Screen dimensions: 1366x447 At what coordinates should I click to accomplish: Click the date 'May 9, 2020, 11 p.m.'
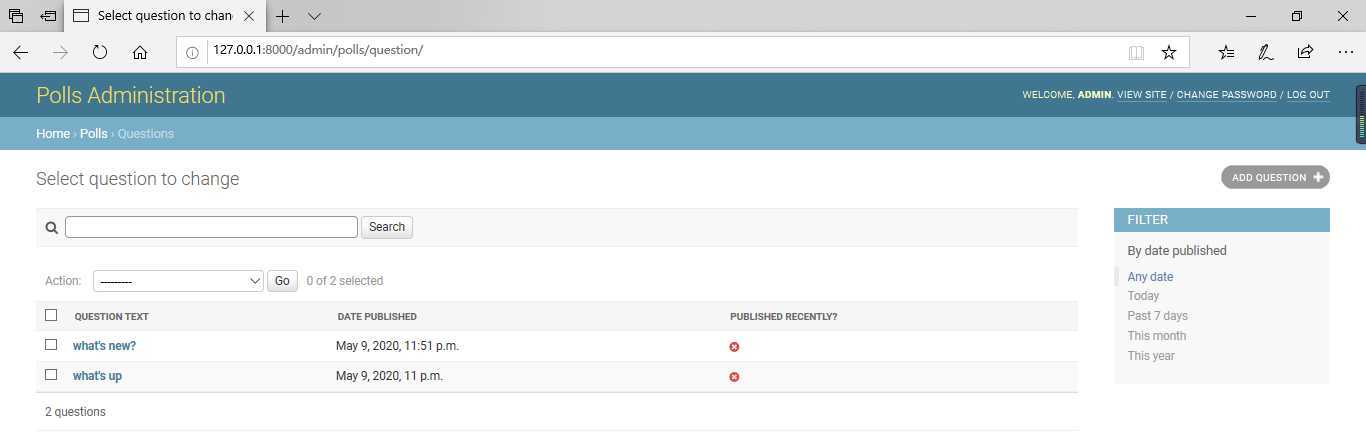pyautogui.click(x=389, y=376)
